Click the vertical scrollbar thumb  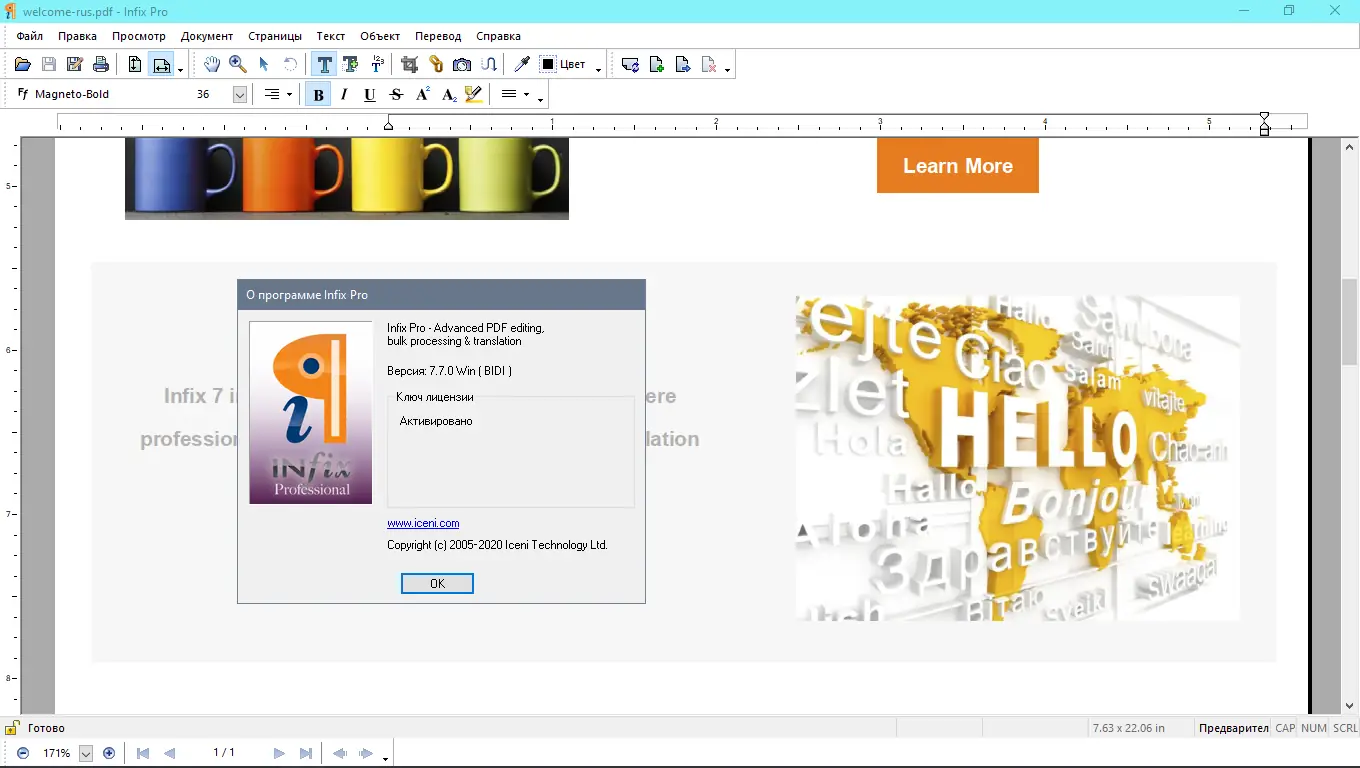pos(1350,322)
